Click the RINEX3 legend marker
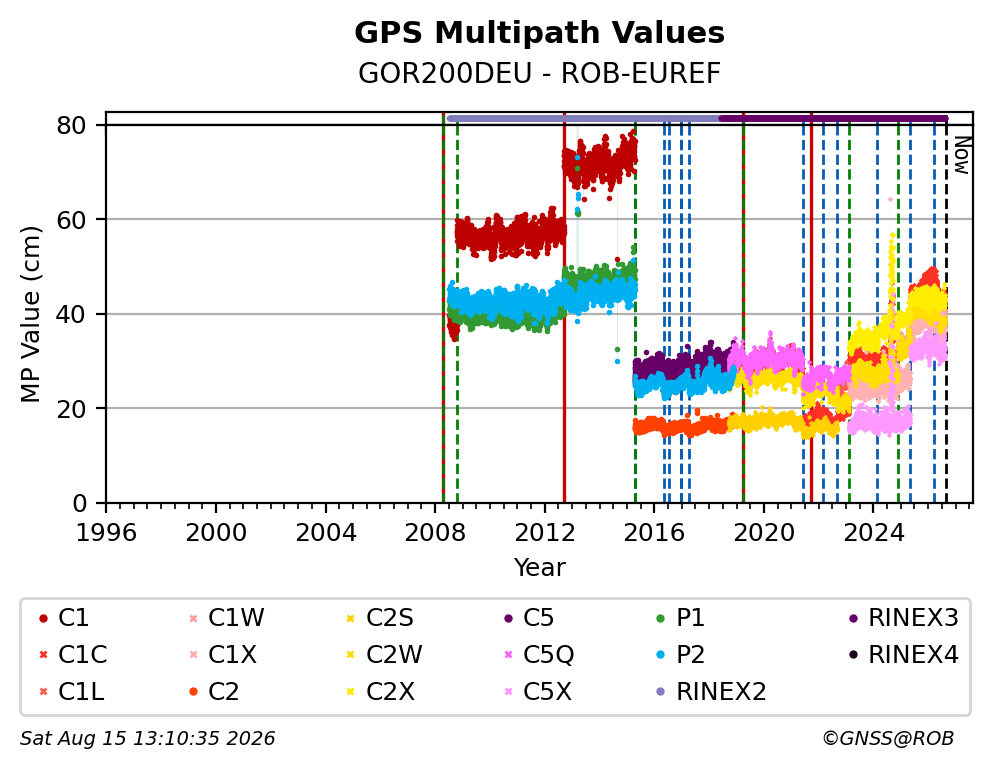Screen dimensions: 992x769 click(x=853, y=618)
